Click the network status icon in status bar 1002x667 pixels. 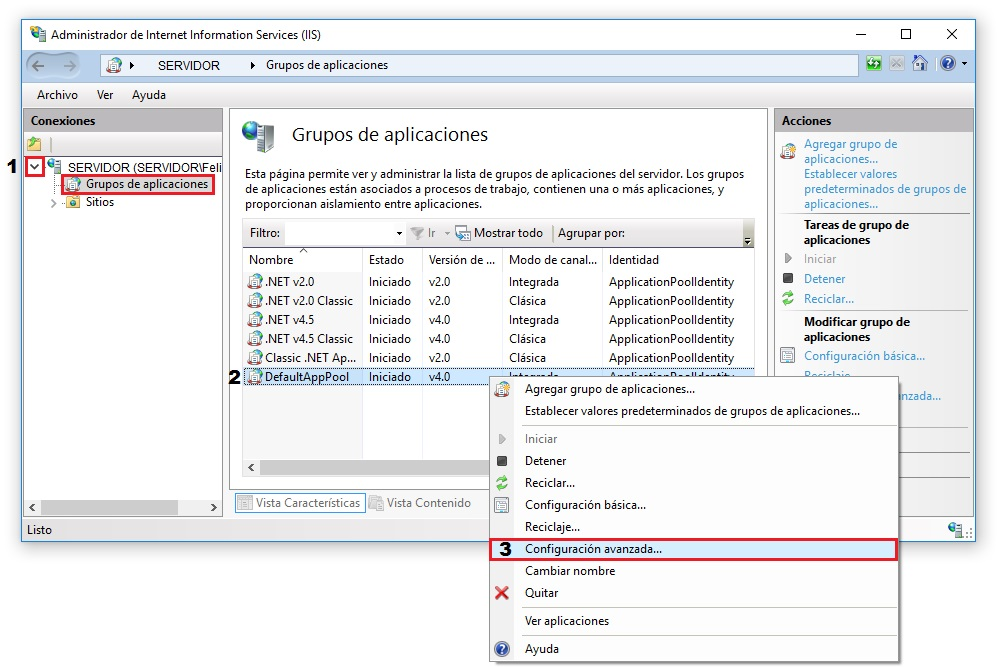tap(956, 529)
